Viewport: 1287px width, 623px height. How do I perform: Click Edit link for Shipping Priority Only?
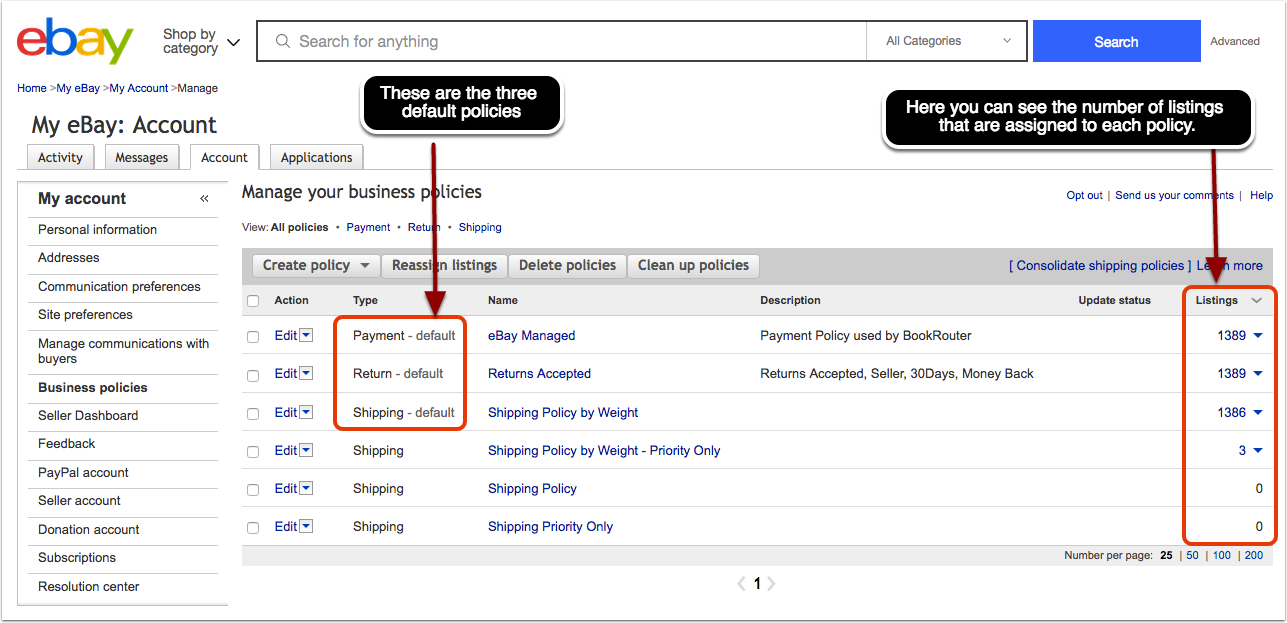(286, 526)
